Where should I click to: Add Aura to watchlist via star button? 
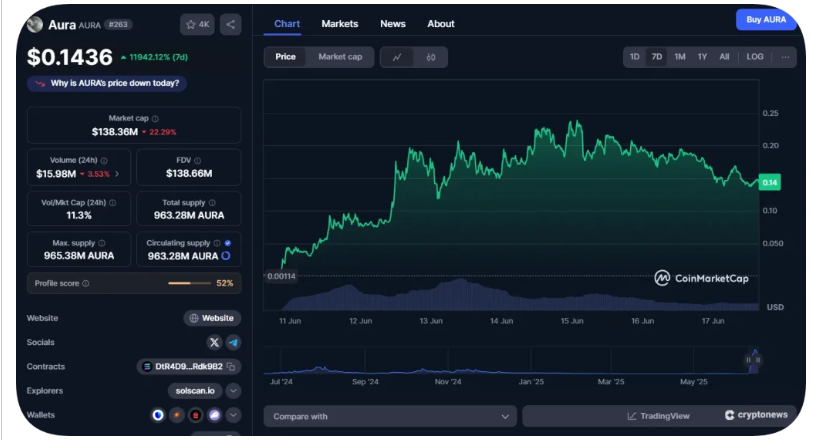[x=196, y=24]
